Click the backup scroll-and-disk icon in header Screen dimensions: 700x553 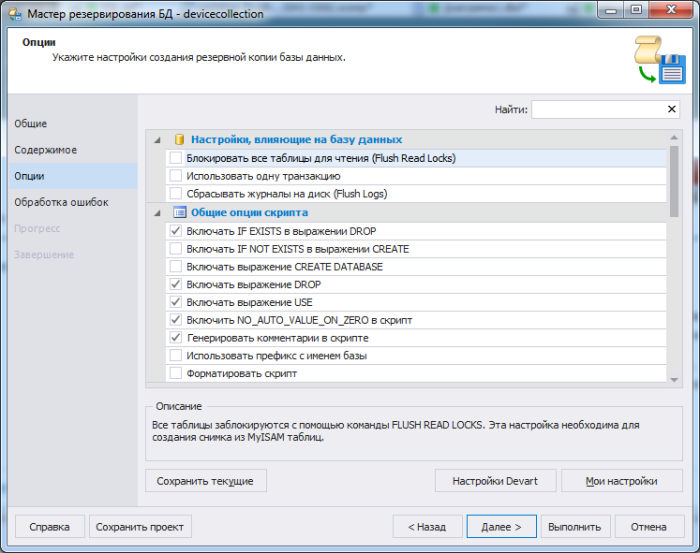click(x=660, y=63)
